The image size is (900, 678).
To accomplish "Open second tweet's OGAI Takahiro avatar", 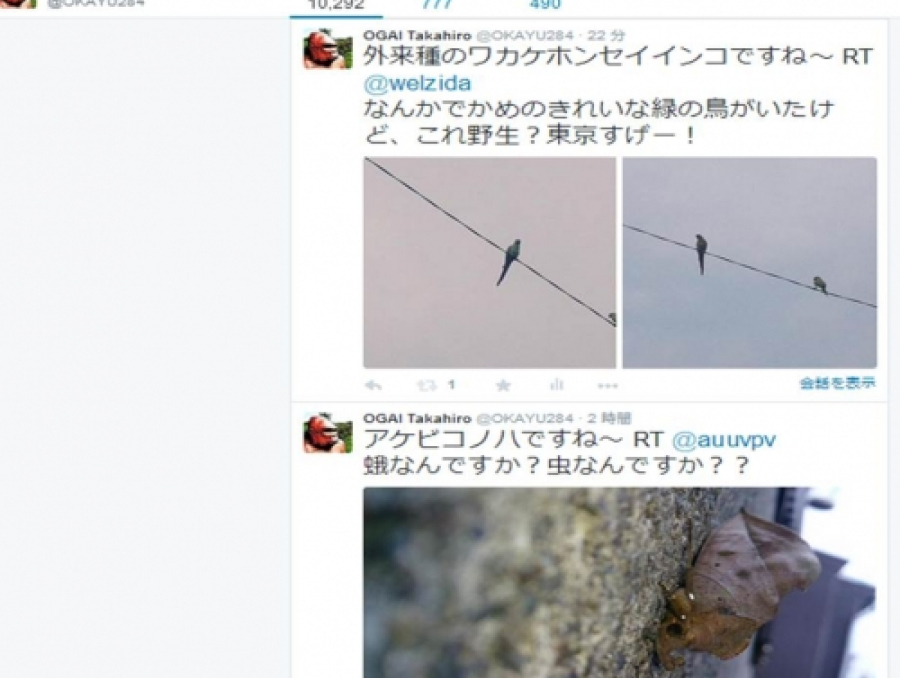I will click(328, 432).
